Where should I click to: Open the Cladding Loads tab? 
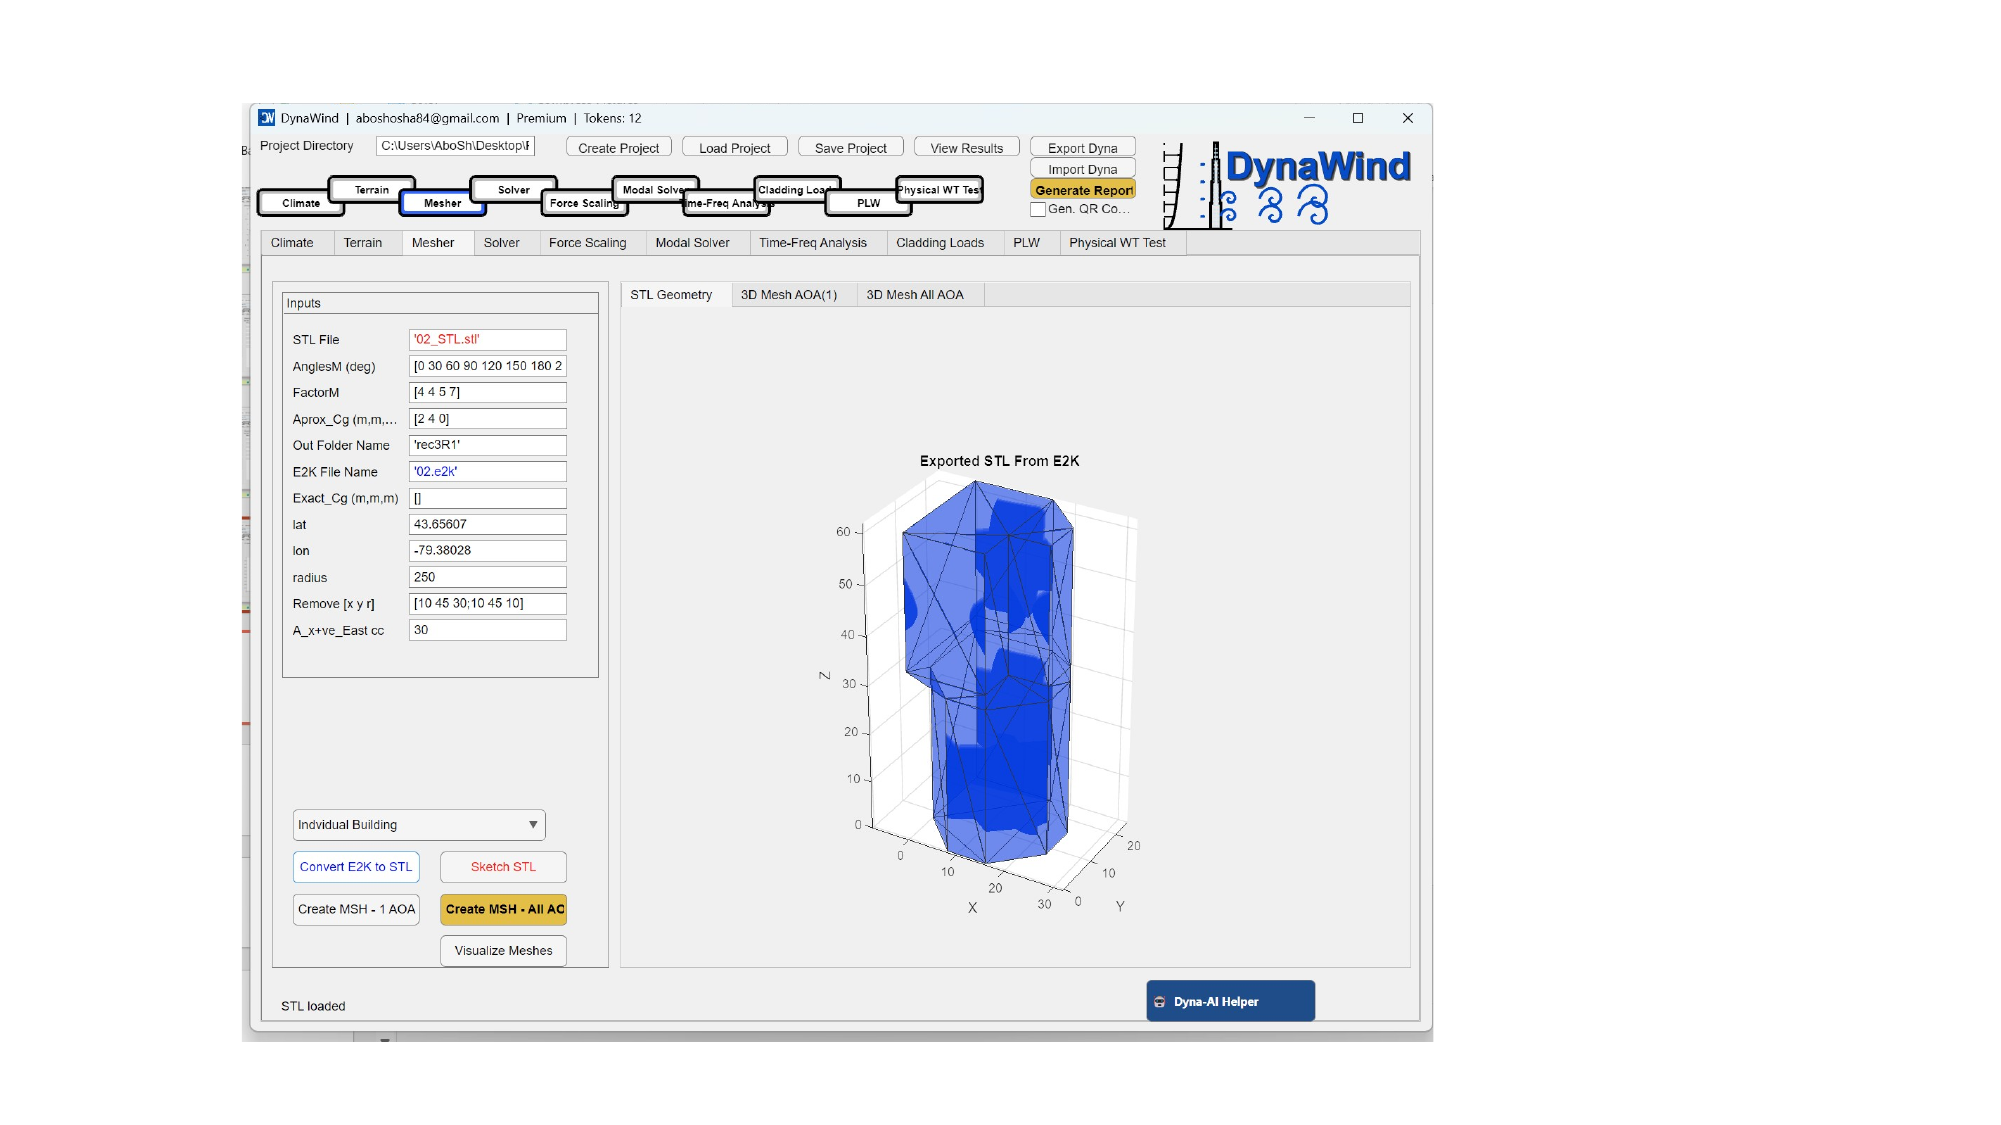click(x=939, y=243)
